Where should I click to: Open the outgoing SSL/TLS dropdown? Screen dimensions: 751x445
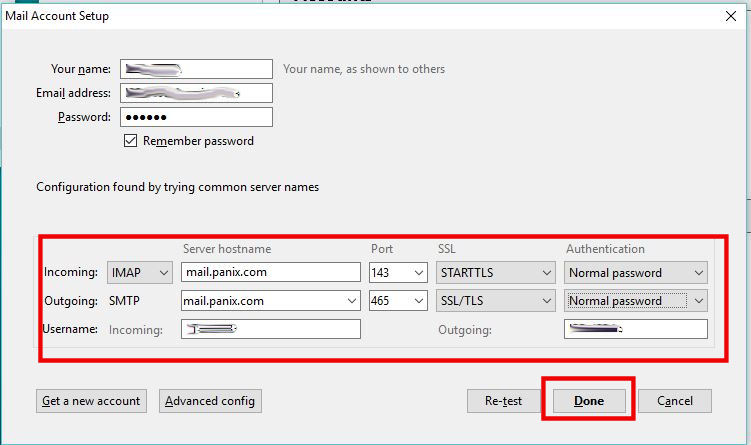tap(495, 300)
